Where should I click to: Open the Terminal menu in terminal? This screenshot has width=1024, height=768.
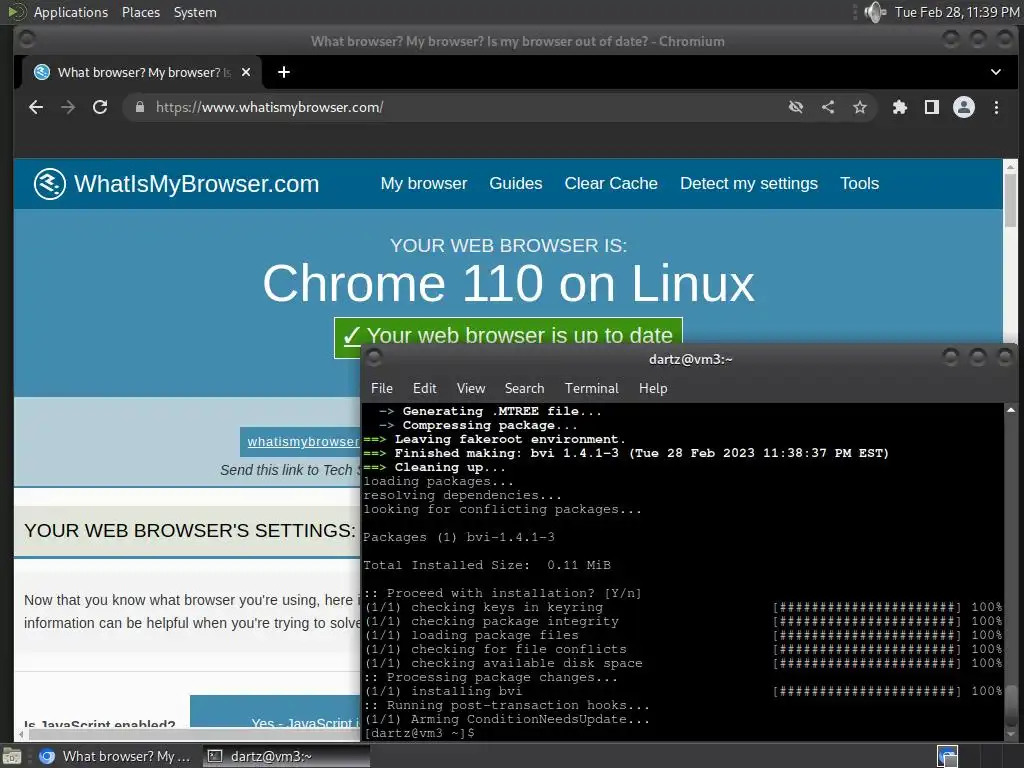tap(591, 388)
